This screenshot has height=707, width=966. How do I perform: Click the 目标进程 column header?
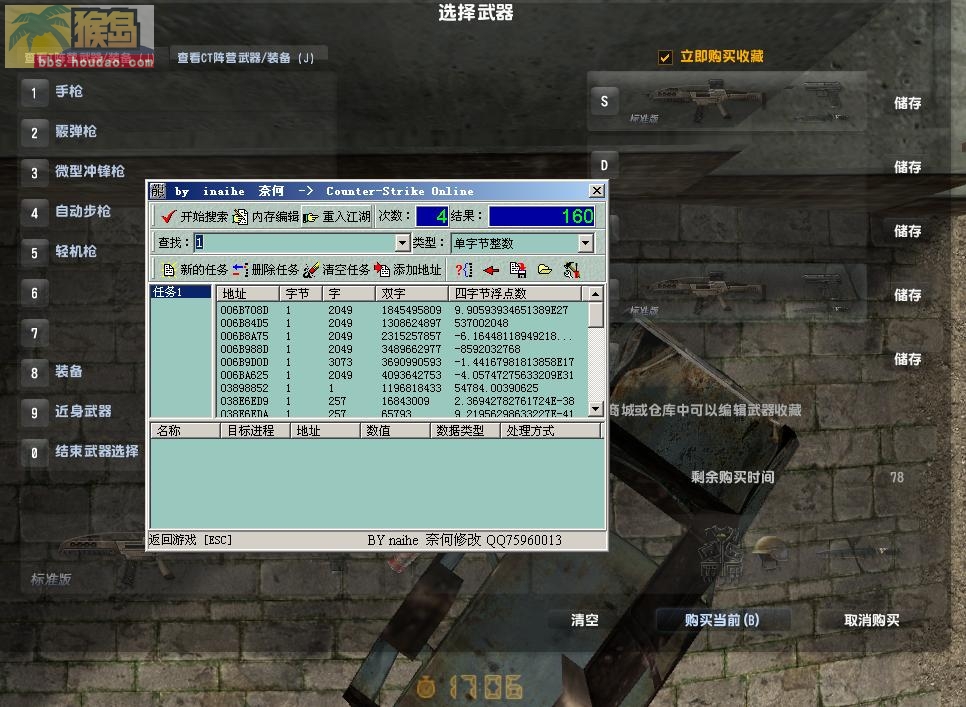click(255, 430)
